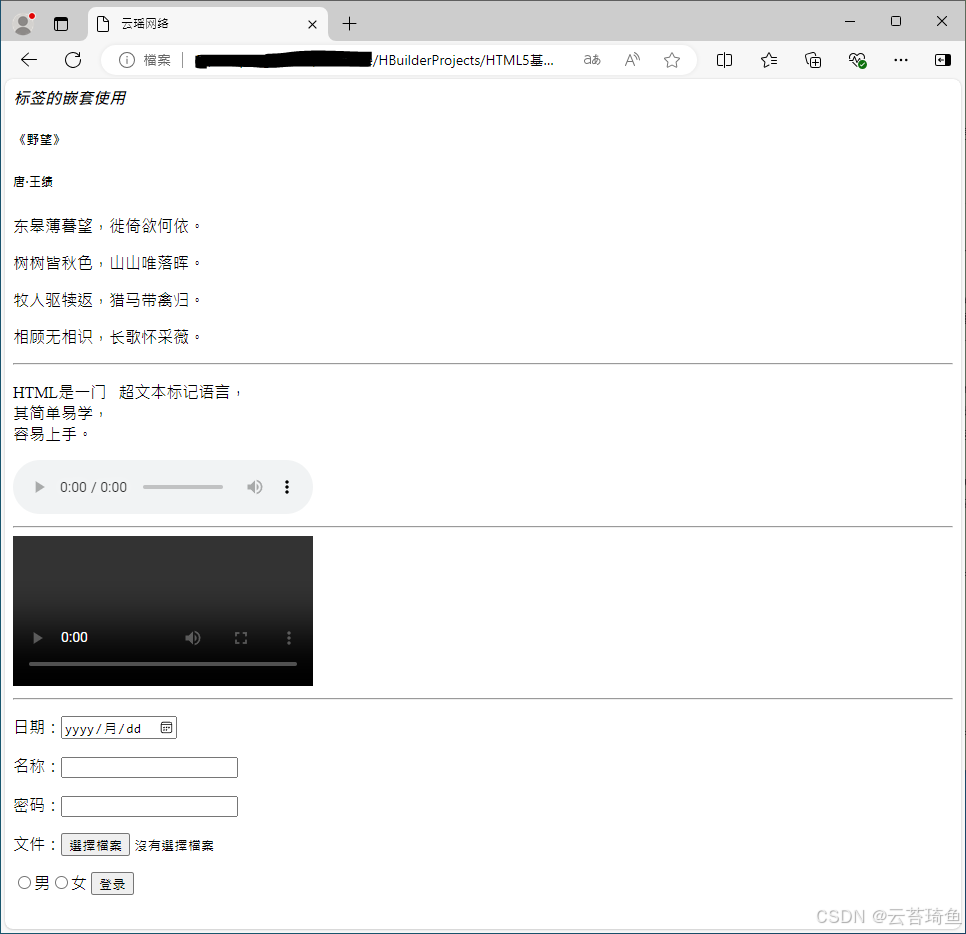Open the date picker calendar icon

(x=166, y=728)
